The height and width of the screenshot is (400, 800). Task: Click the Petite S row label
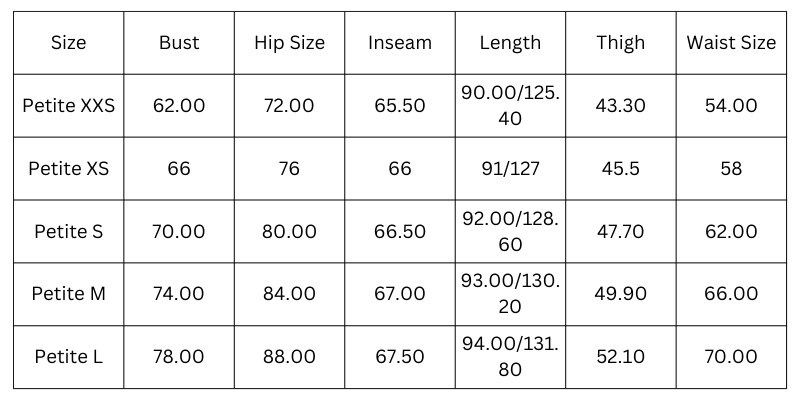(x=69, y=231)
